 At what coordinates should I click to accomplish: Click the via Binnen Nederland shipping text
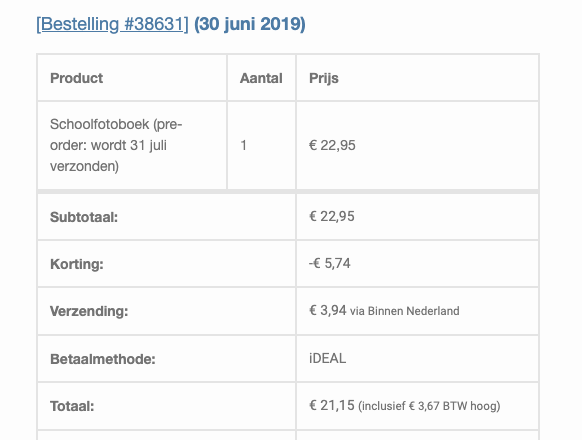click(x=405, y=311)
